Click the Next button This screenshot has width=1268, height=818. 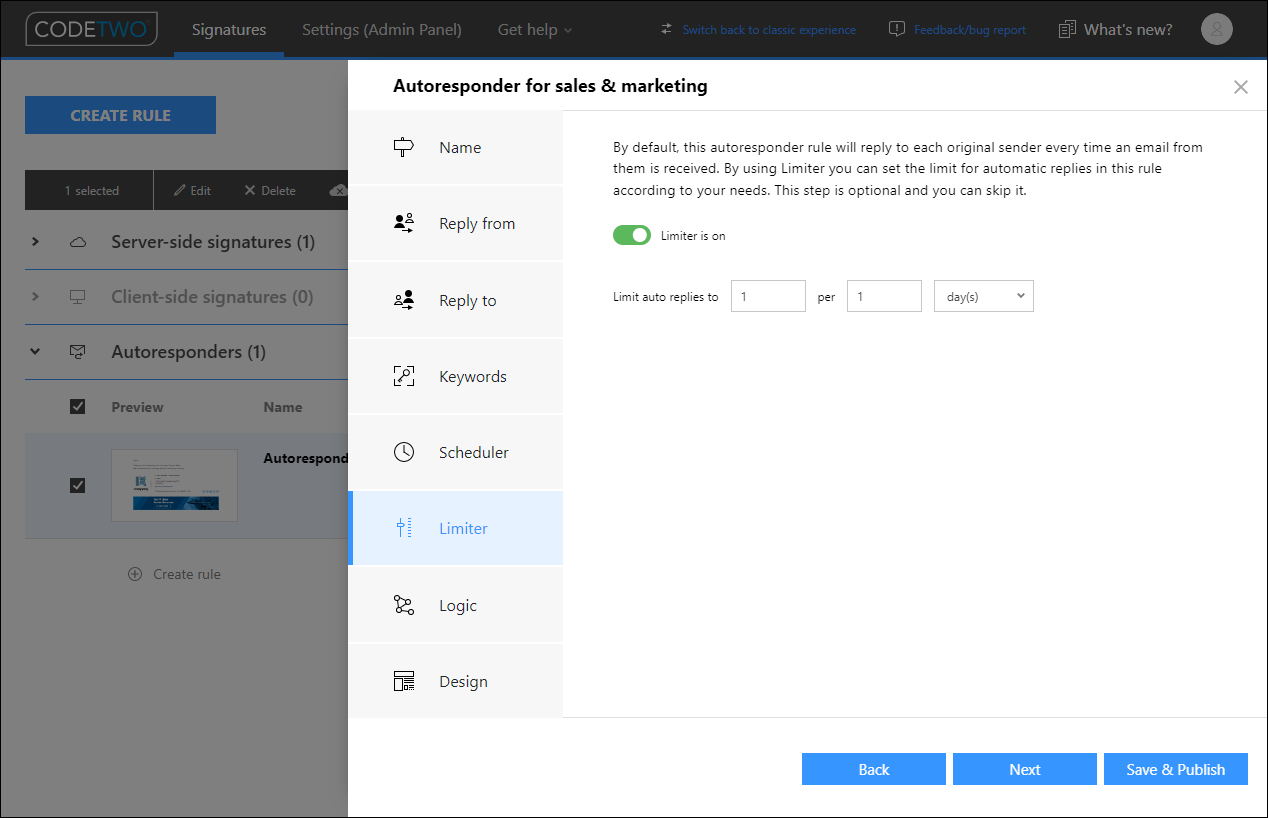(x=1025, y=769)
